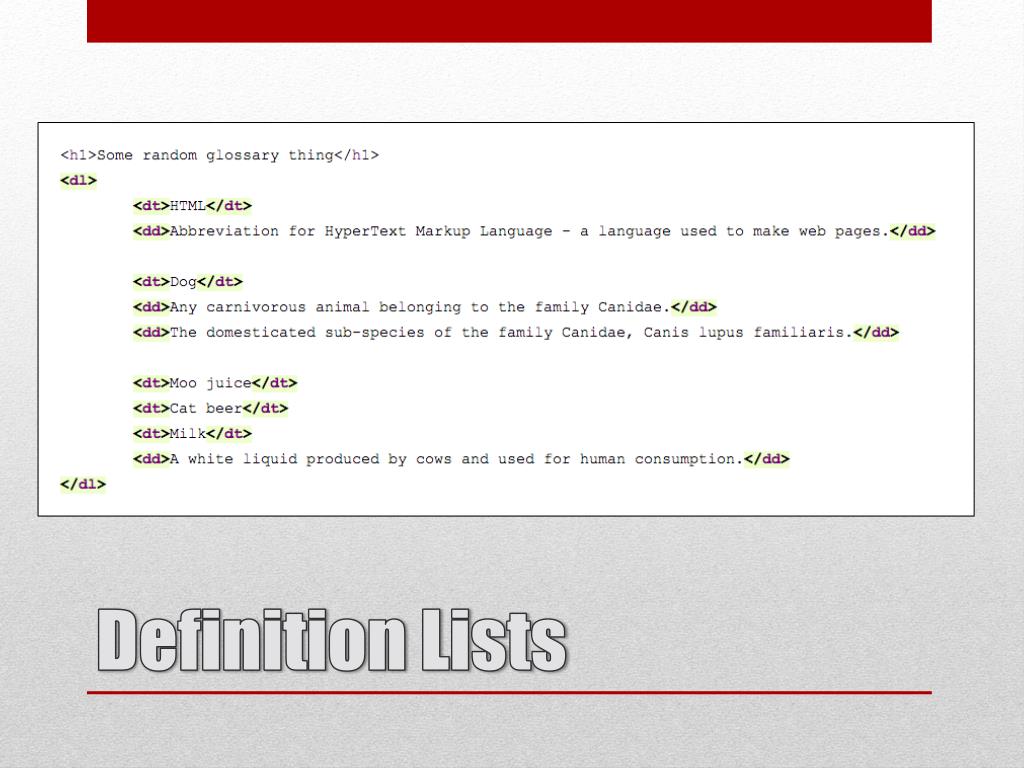The image size is (1024, 768).
Task: Click the line starting 'The domesticated sub-species'
Action: point(516,332)
